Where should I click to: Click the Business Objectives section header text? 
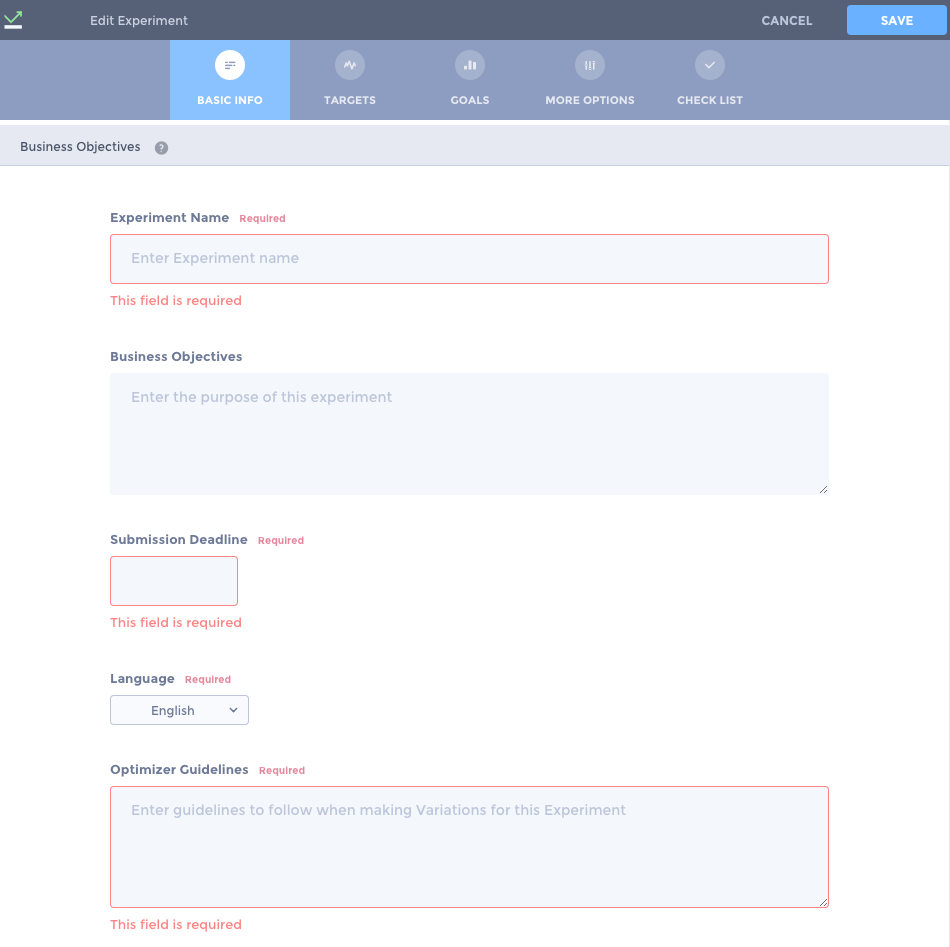click(x=80, y=147)
